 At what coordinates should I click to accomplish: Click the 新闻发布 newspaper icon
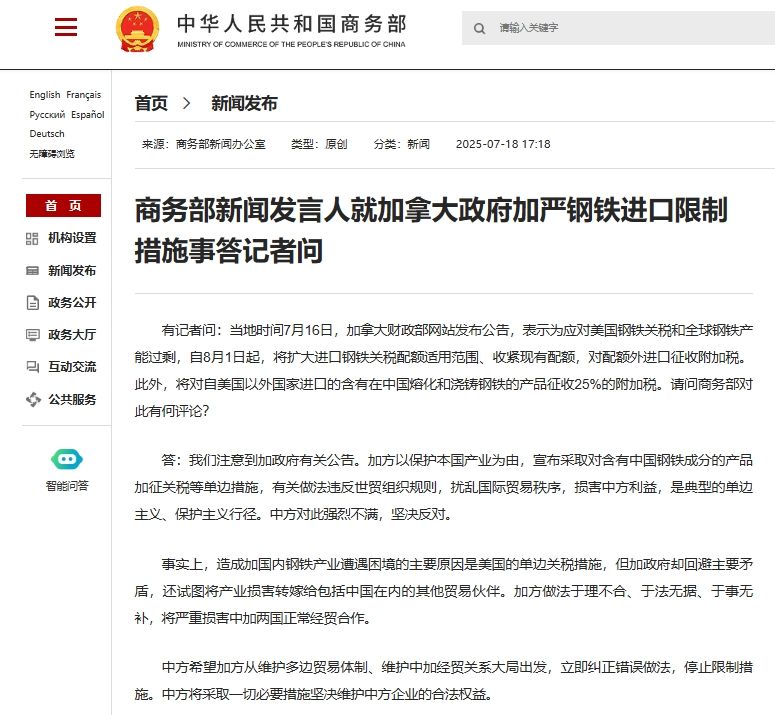[x=32, y=271]
